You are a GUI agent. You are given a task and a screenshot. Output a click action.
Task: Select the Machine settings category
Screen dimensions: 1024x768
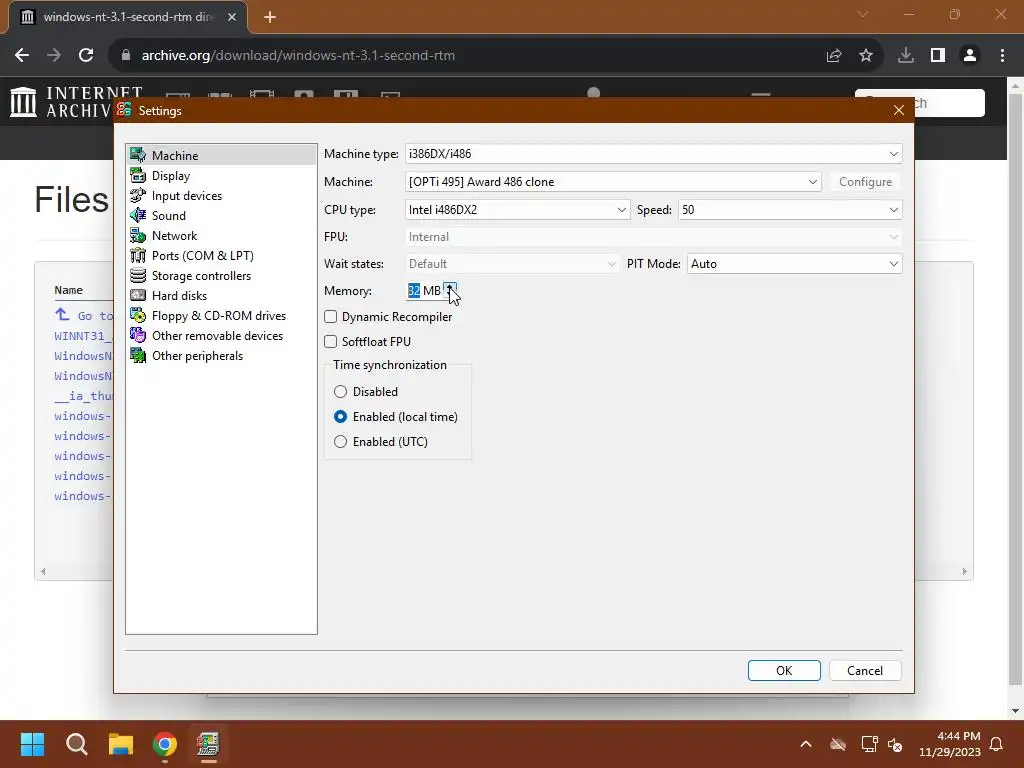[221, 155]
